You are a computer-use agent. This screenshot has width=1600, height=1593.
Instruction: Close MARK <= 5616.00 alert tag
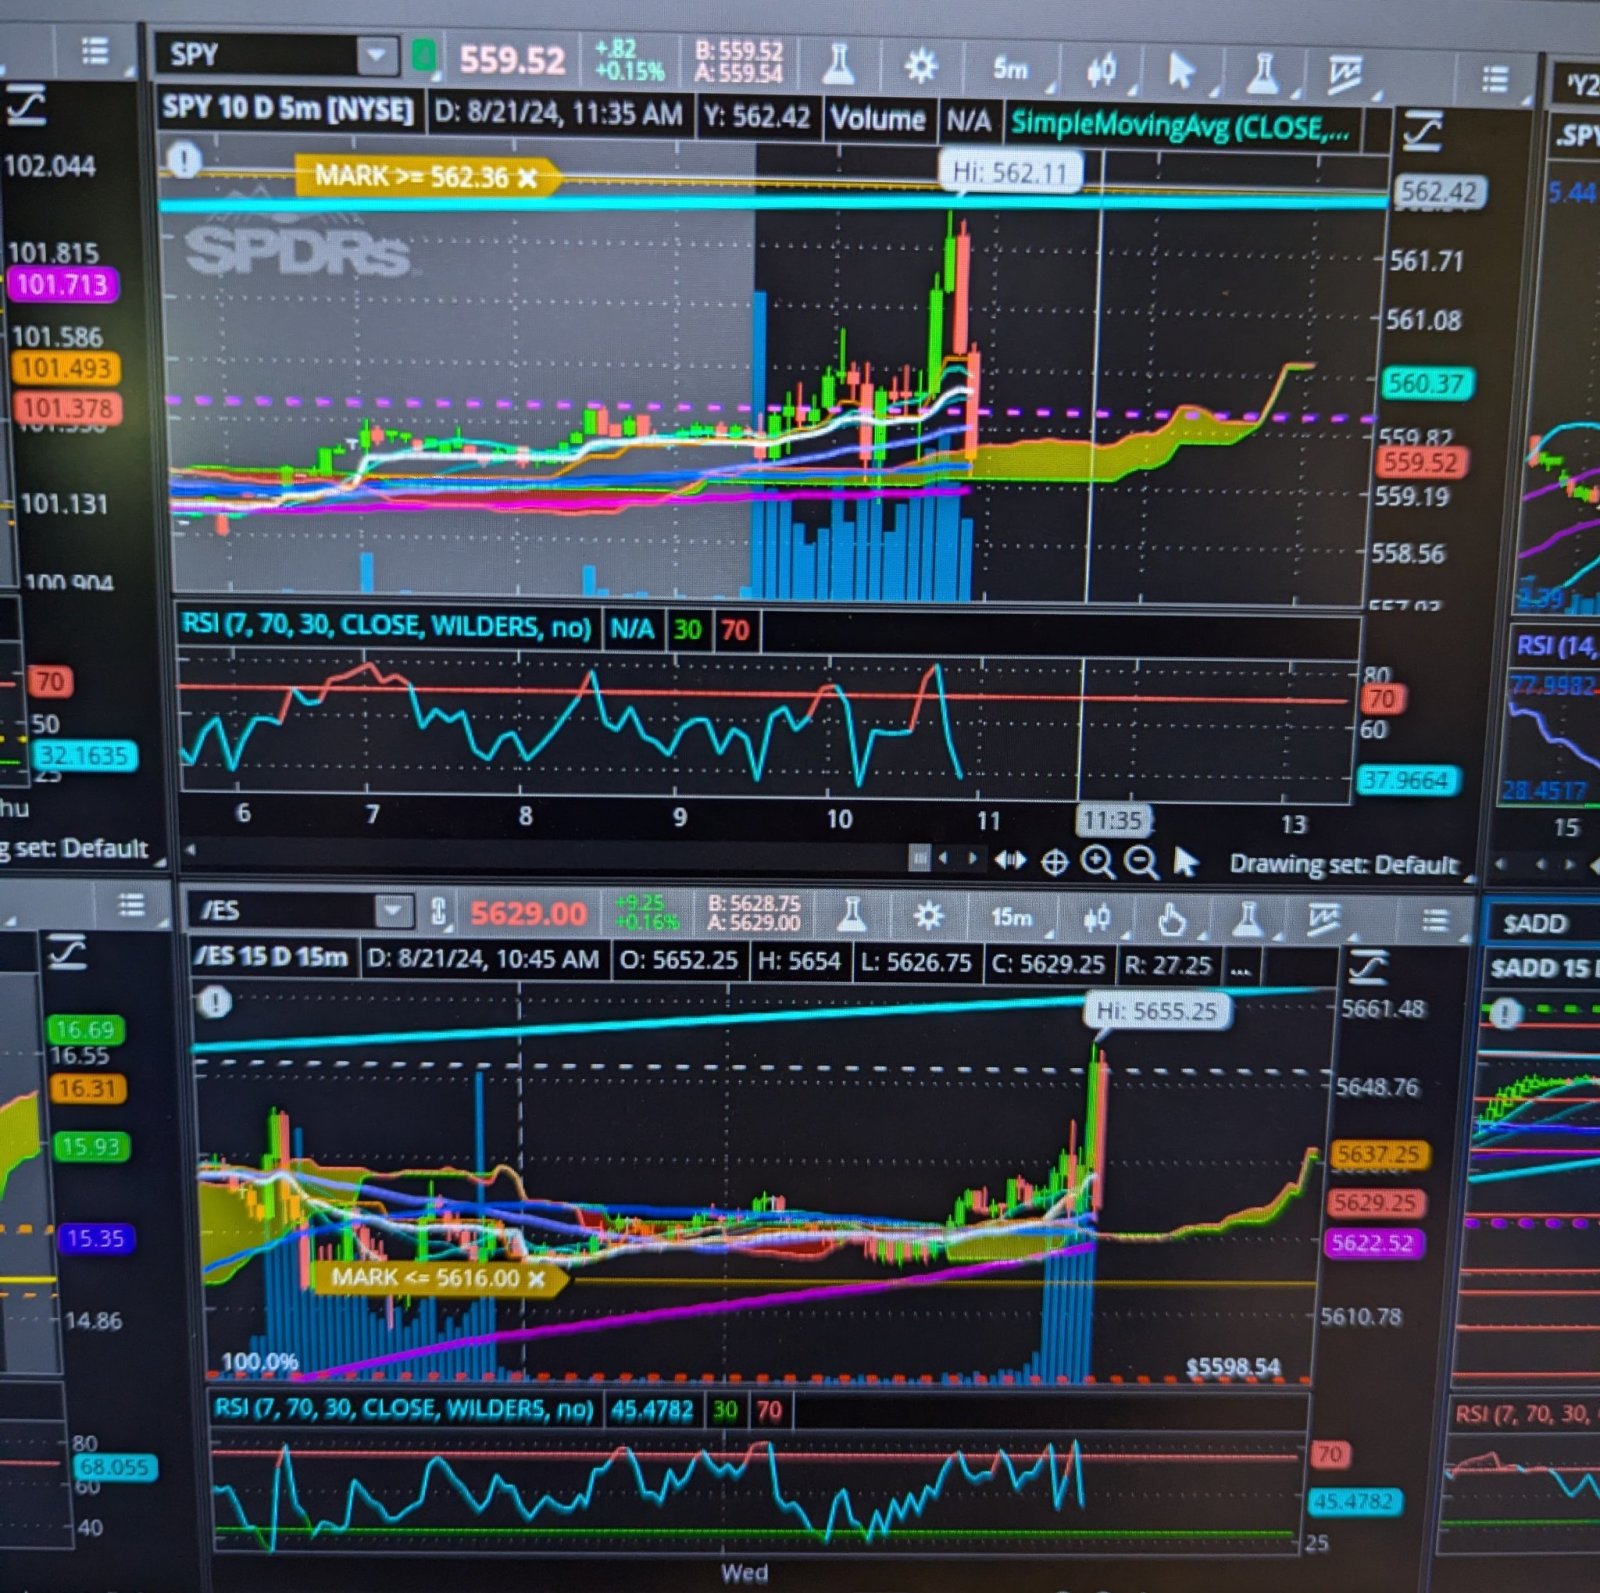(x=536, y=1278)
